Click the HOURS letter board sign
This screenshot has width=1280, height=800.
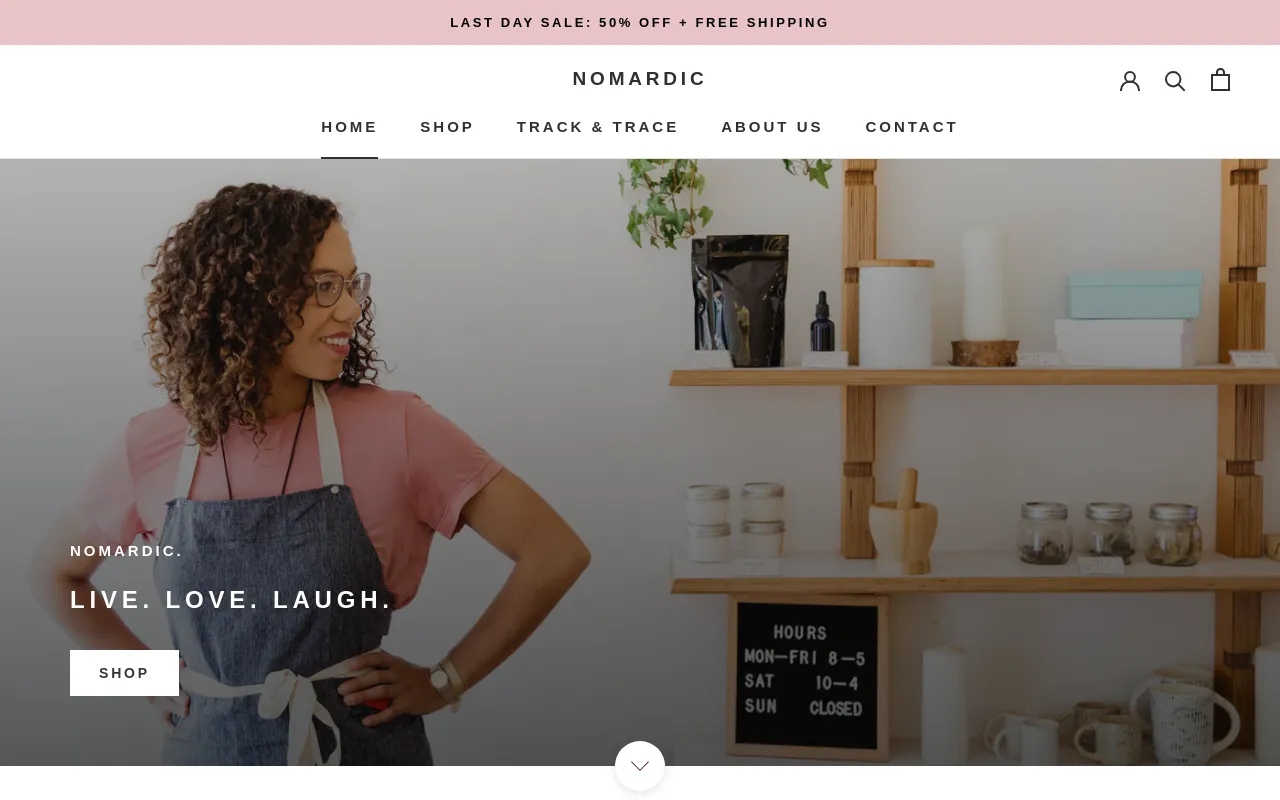(807, 675)
